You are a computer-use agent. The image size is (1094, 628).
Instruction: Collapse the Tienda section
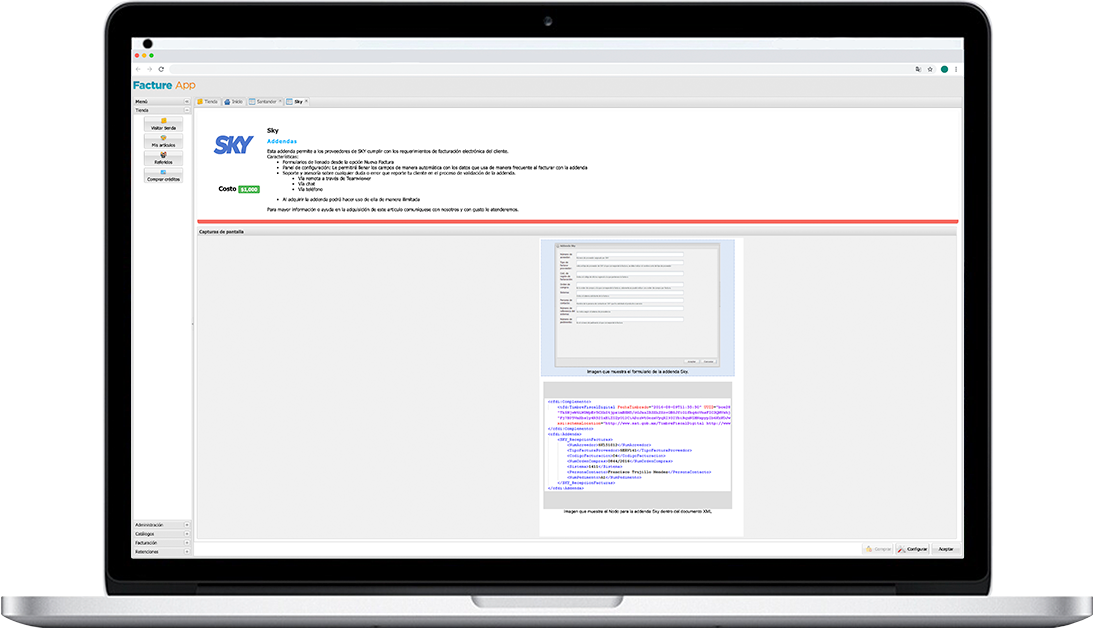tap(187, 110)
